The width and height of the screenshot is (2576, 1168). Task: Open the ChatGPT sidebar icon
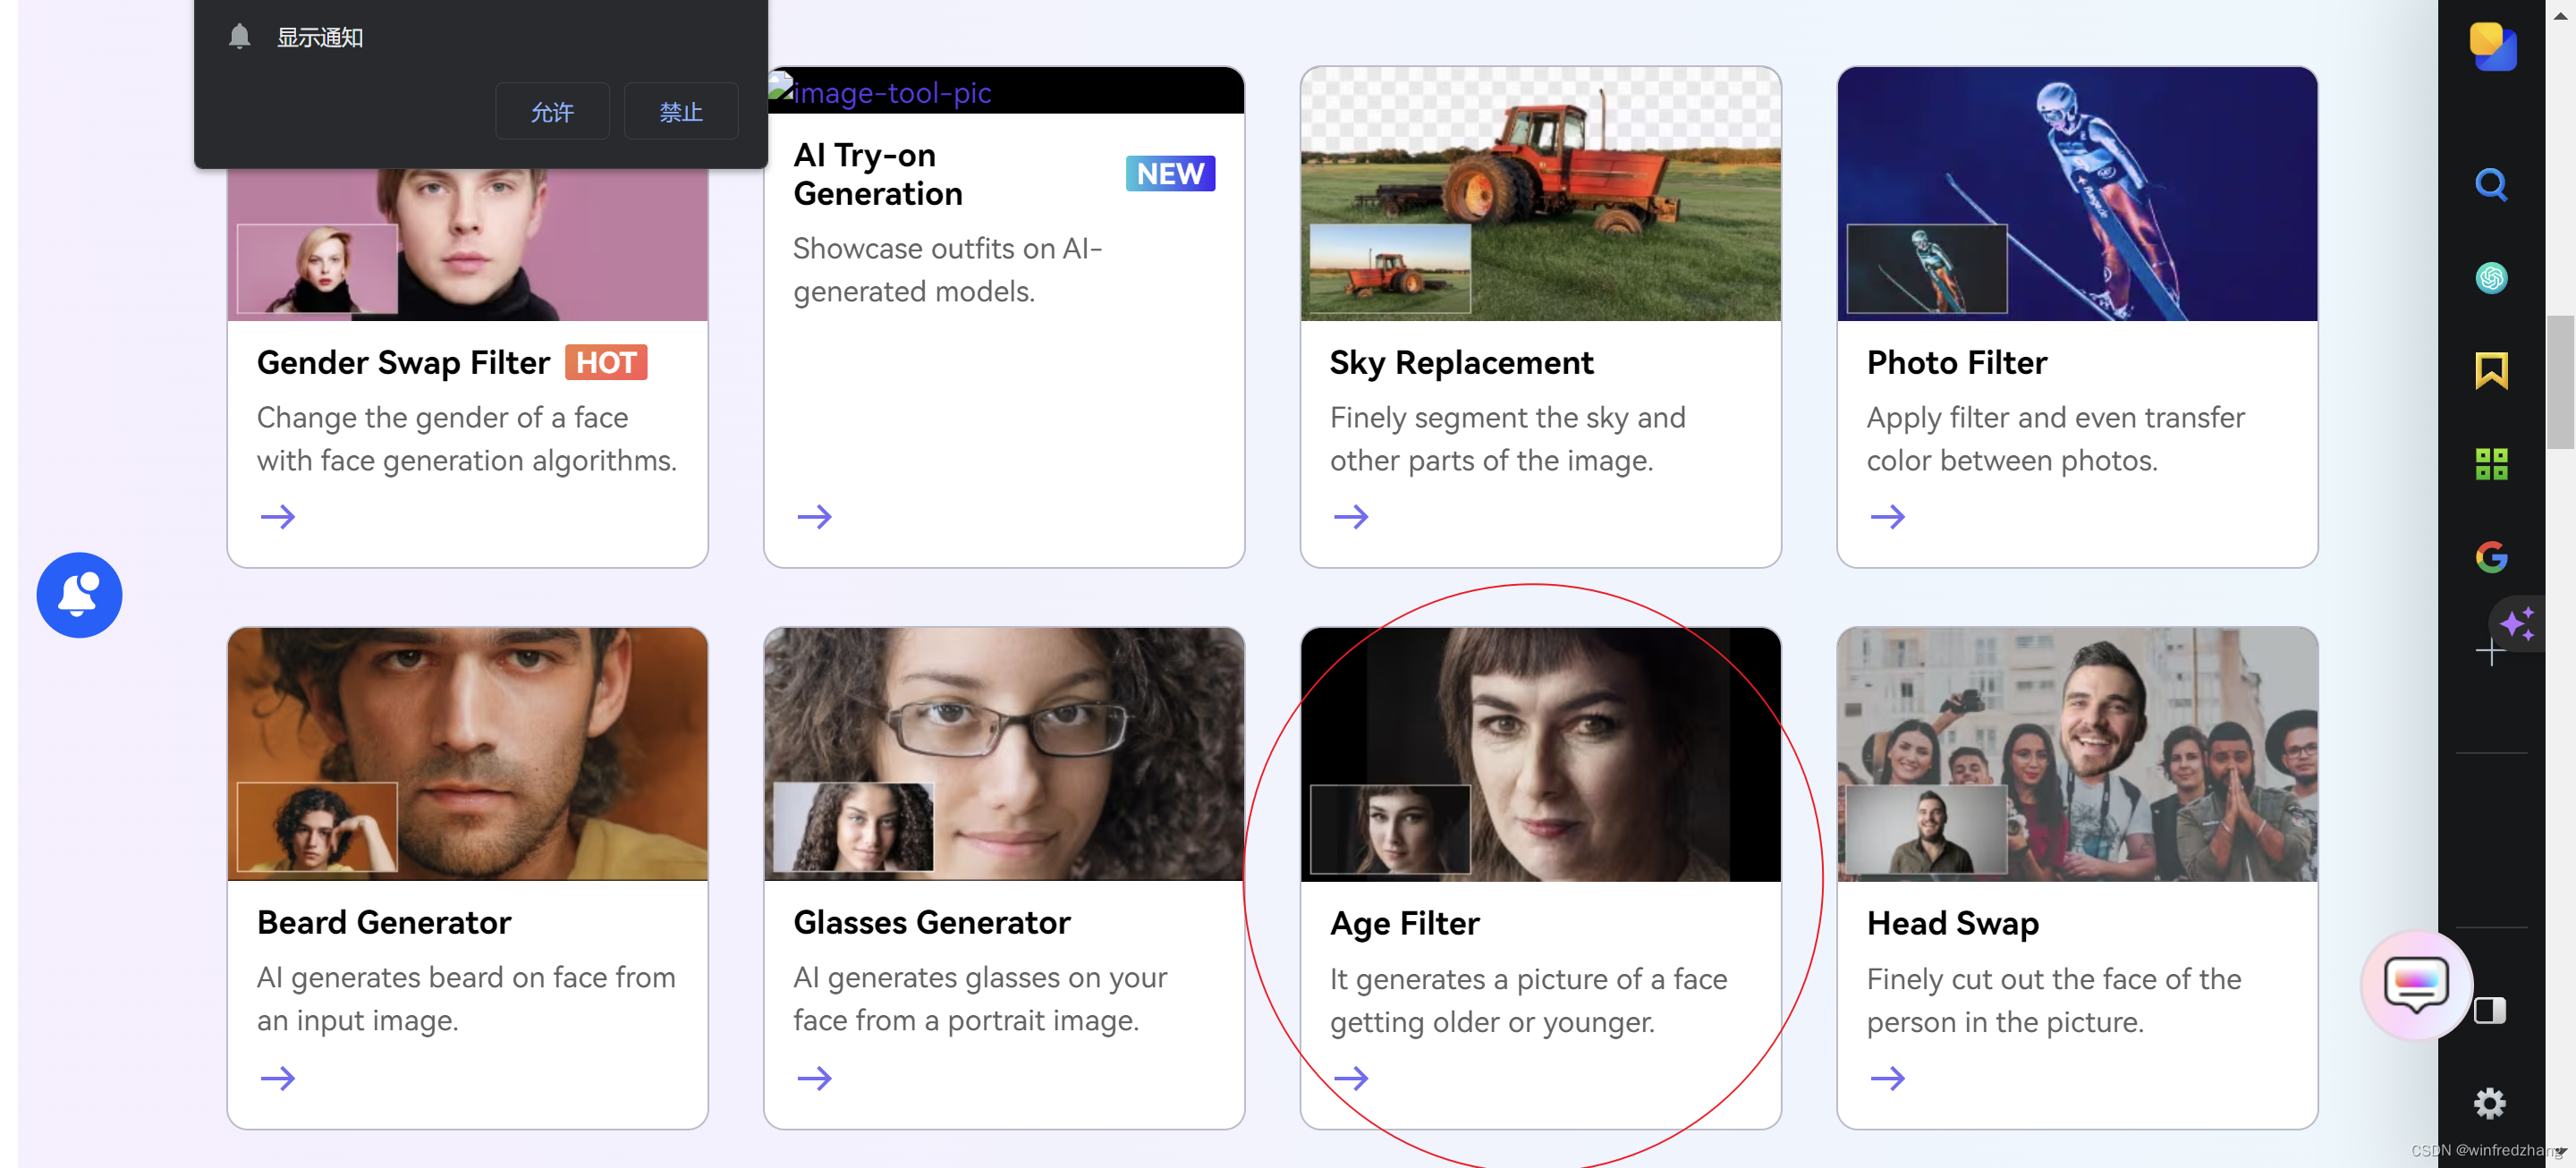(2490, 277)
